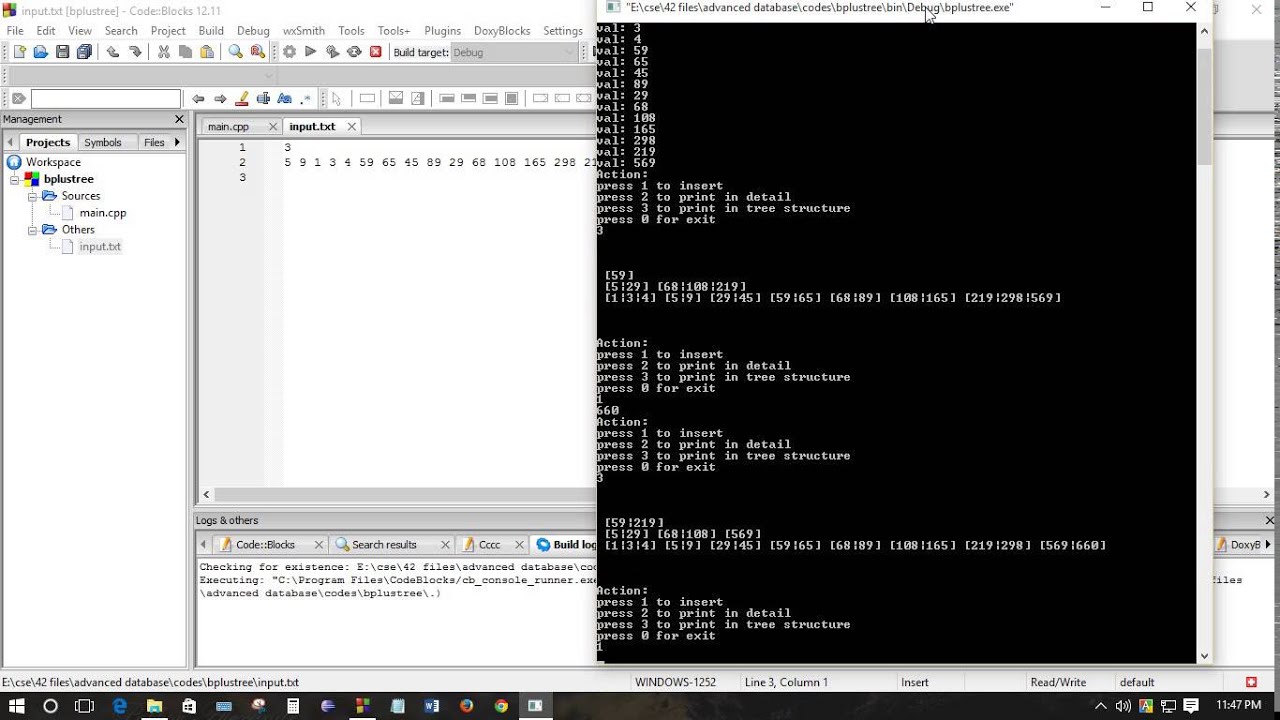Open Firefox from the taskbar
The width and height of the screenshot is (1280, 720).
(466, 706)
